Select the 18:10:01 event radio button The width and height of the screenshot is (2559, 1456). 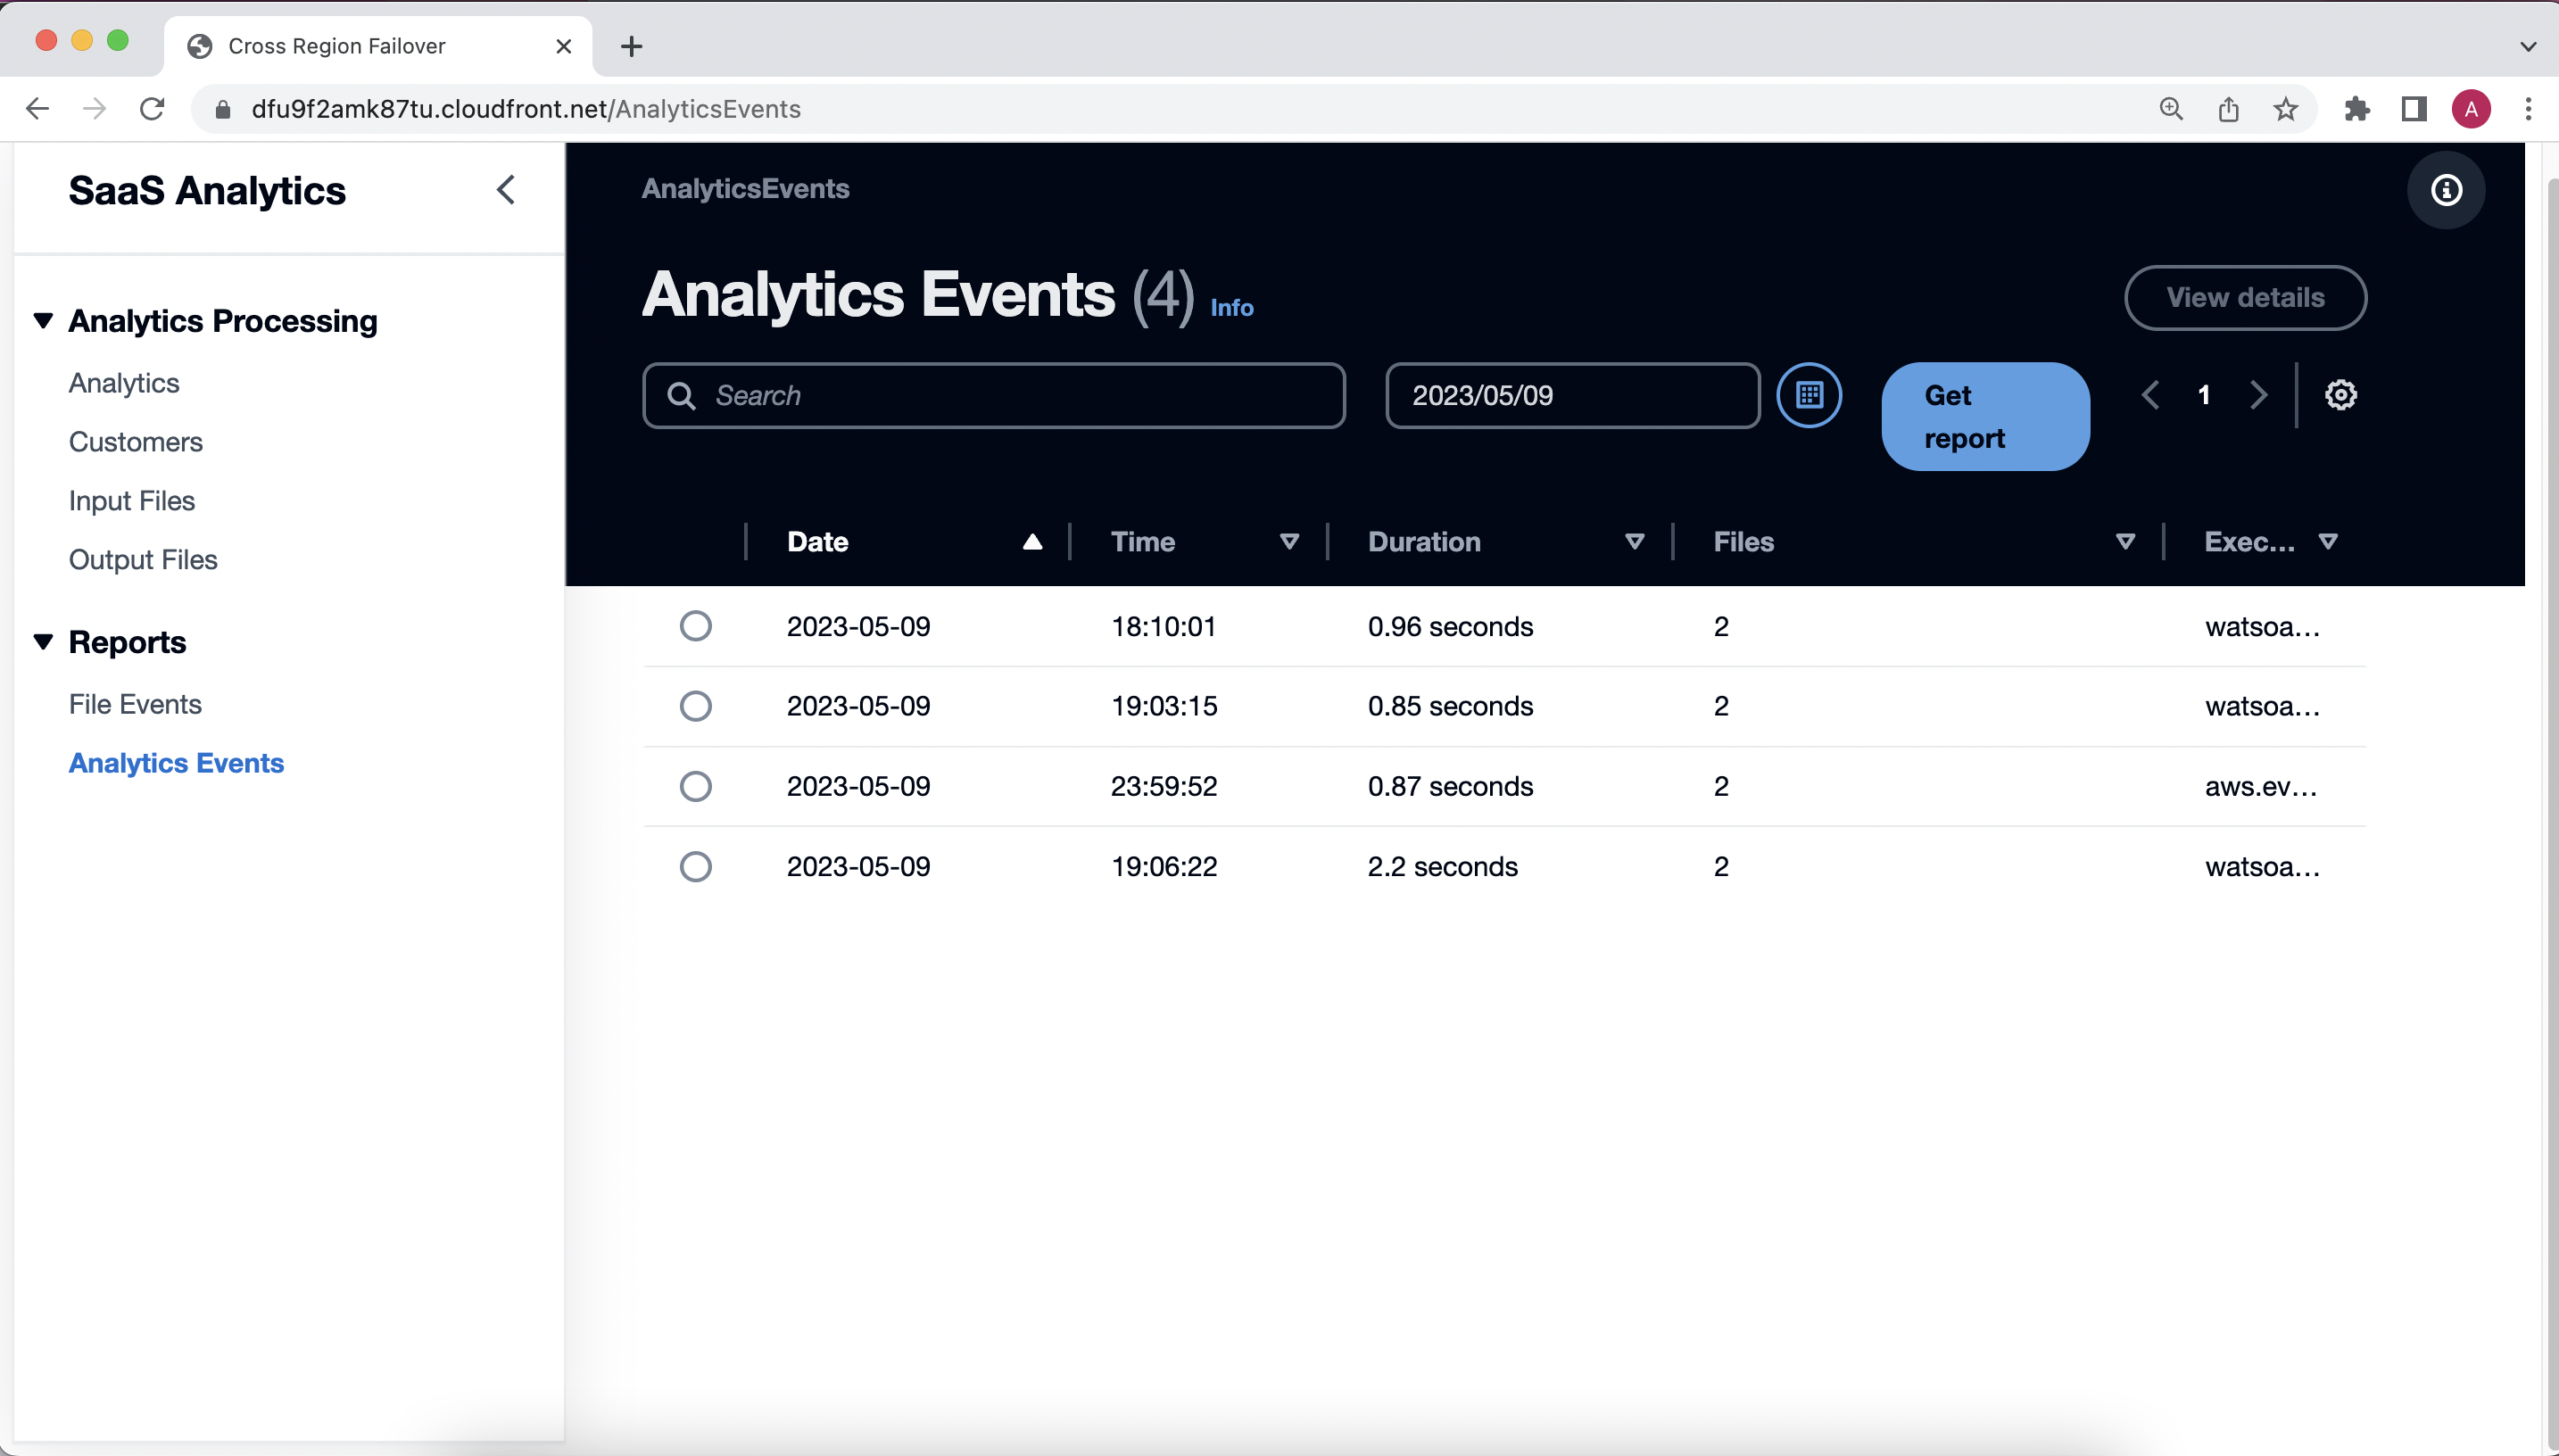695,626
